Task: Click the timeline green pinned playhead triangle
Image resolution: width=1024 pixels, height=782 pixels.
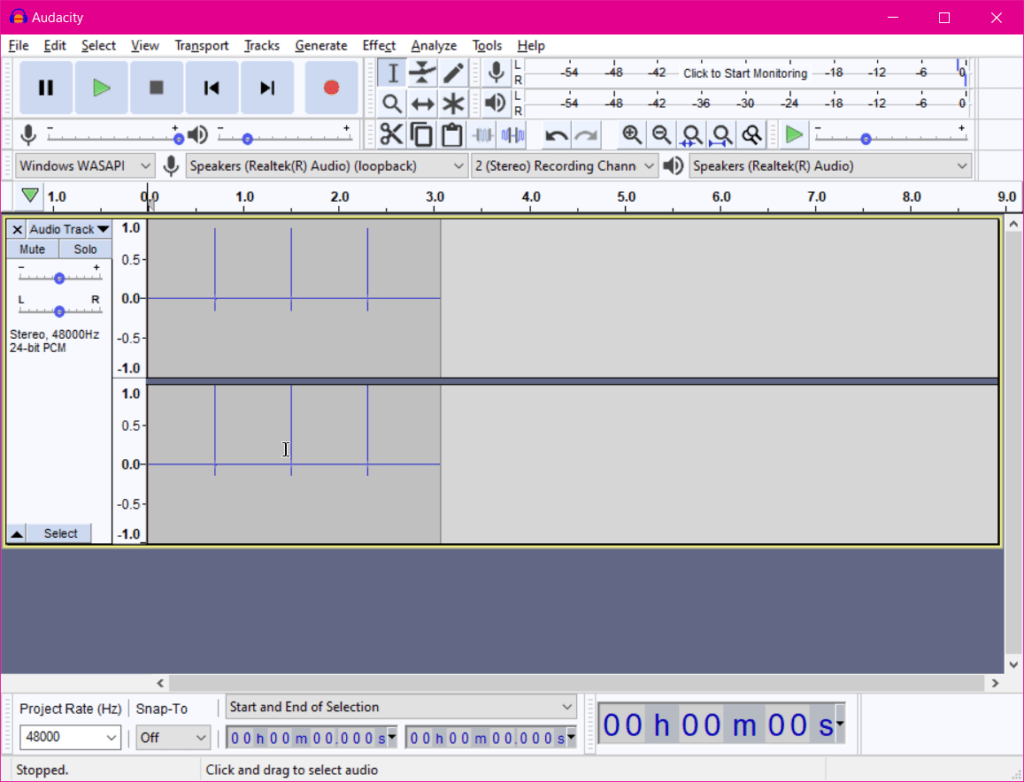Action: [x=29, y=195]
